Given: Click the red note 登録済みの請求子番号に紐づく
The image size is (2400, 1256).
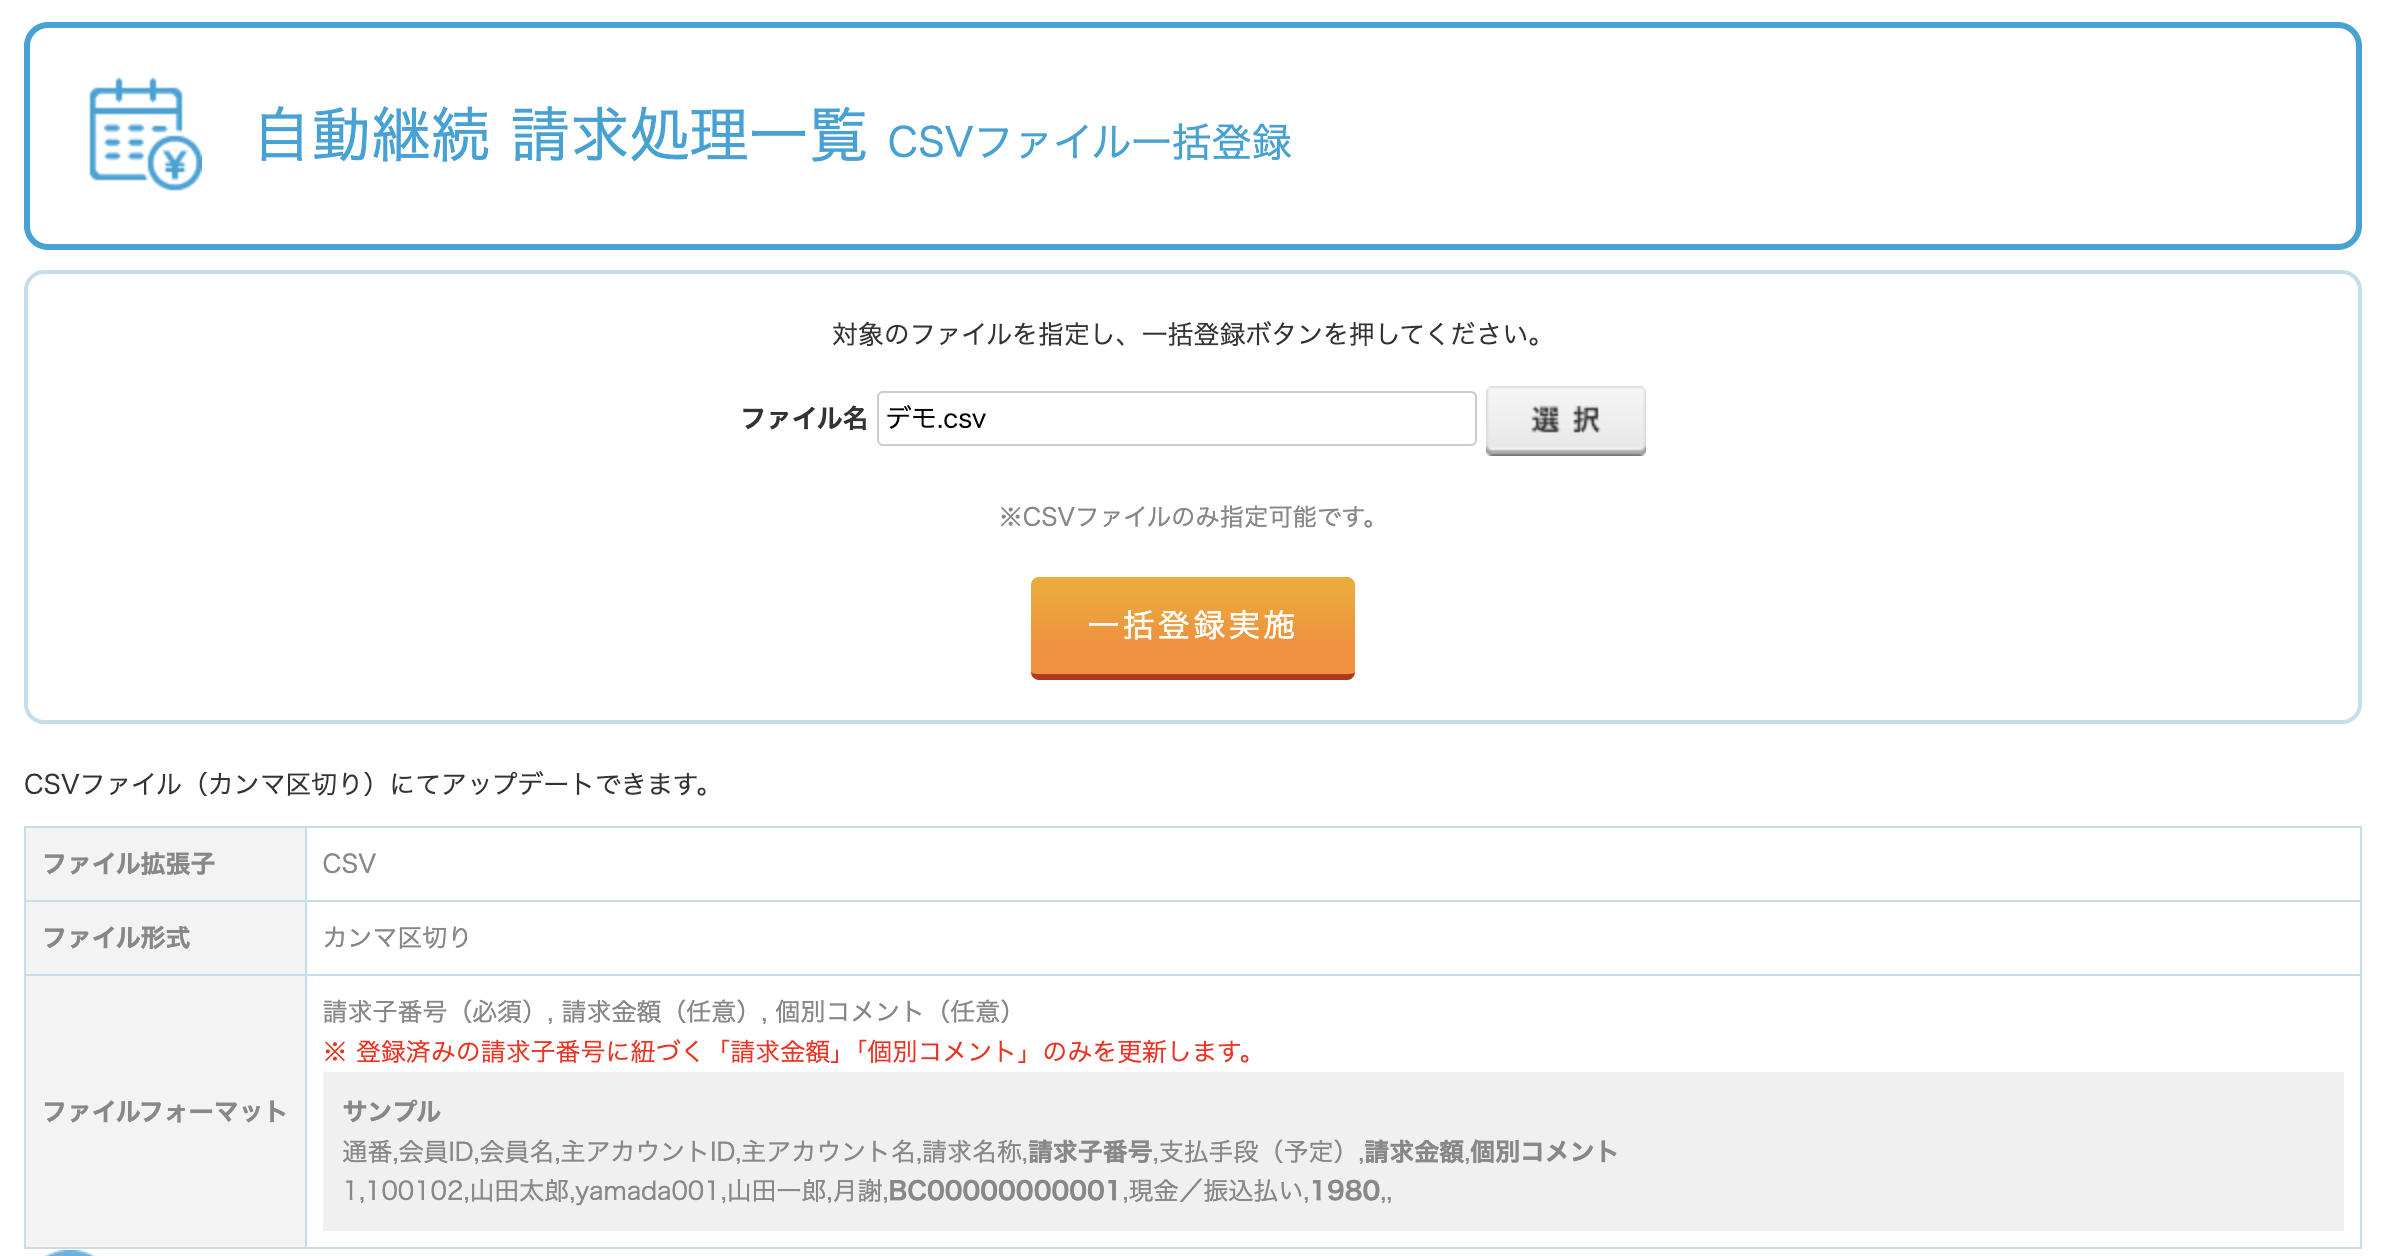Looking at the screenshot, I should 790,1052.
